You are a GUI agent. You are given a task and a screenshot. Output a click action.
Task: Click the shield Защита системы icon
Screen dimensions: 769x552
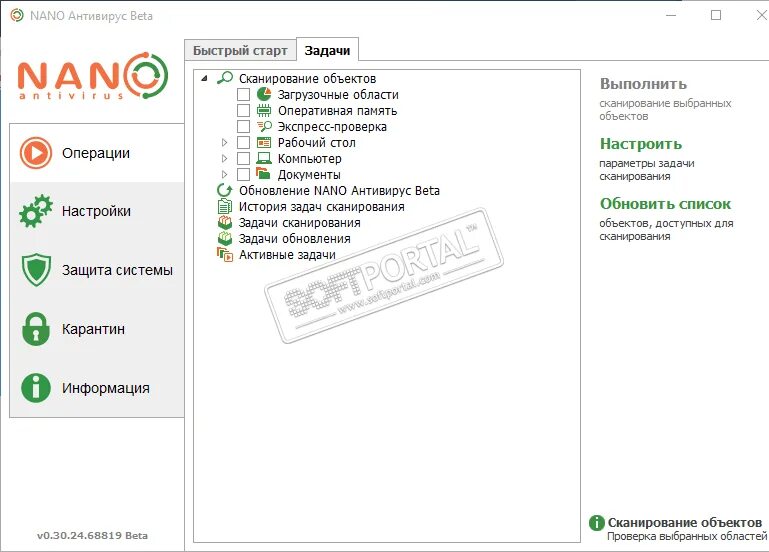(x=36, y=270)
